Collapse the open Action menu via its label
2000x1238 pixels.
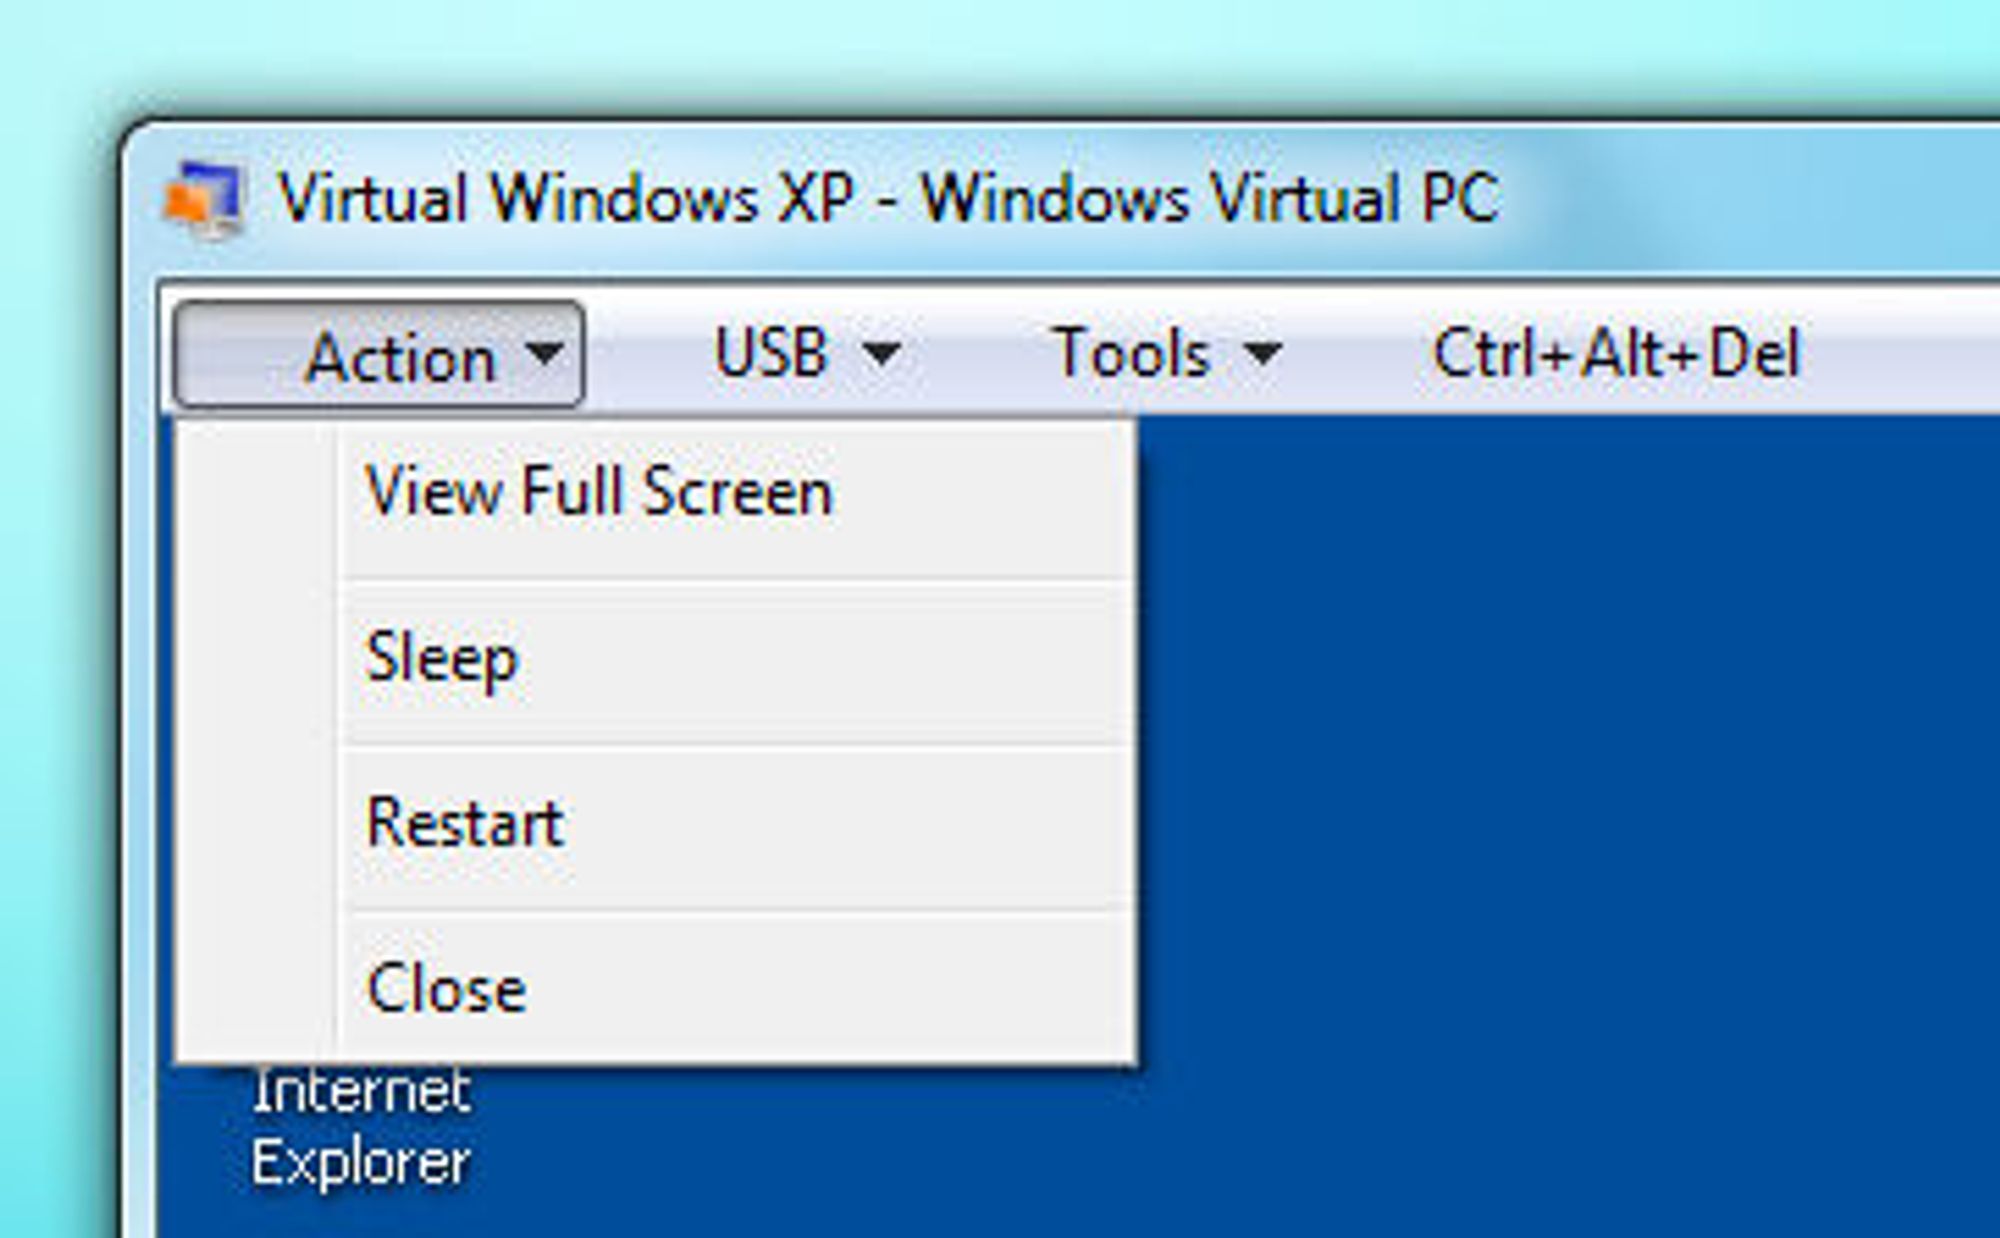400,356
